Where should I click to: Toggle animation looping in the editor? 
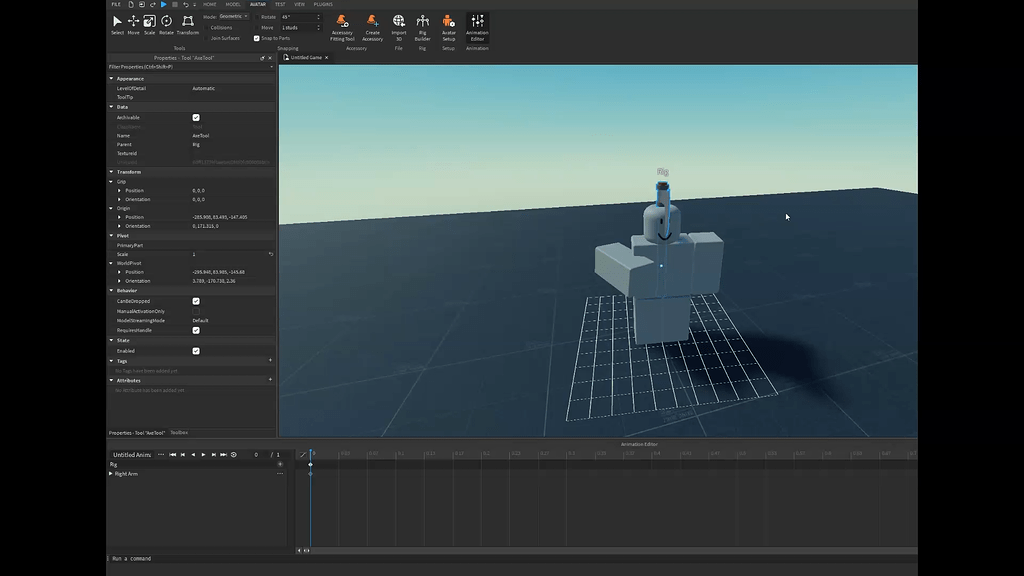(x=234, y=454)
